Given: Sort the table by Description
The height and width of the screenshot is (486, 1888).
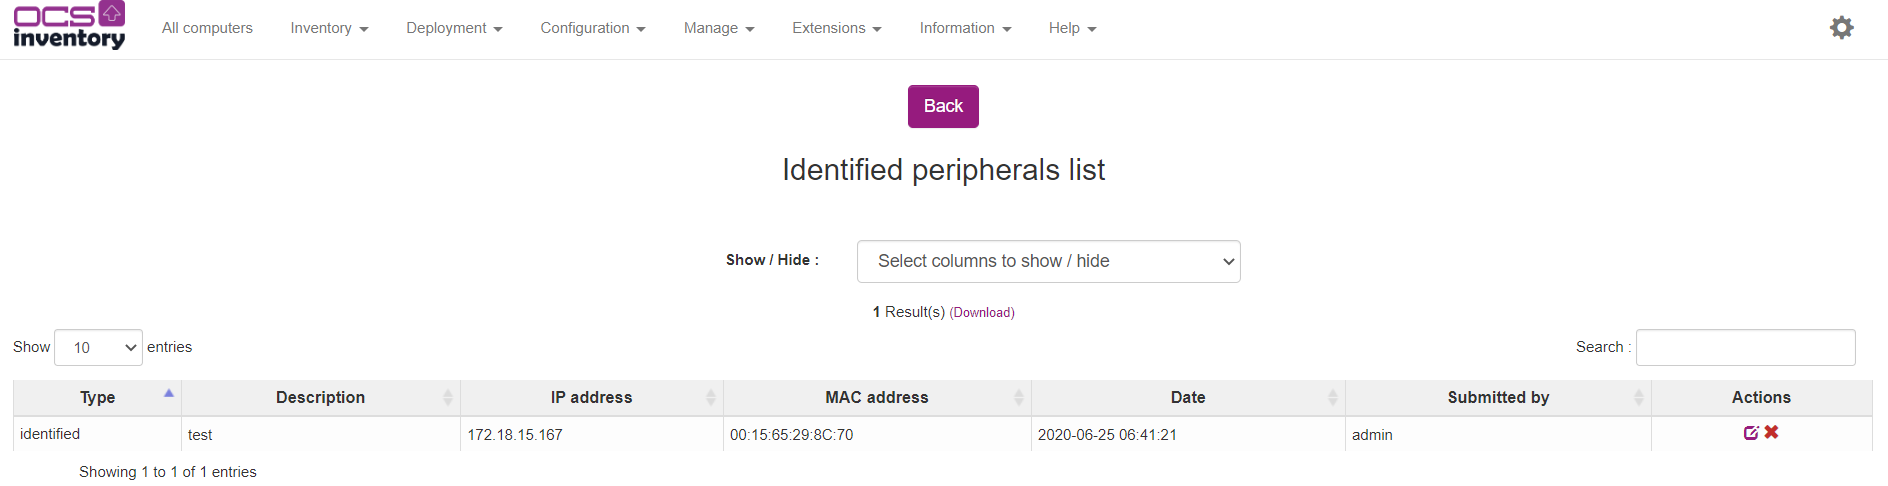Looking at the screenshot, I should pos(320,397).
